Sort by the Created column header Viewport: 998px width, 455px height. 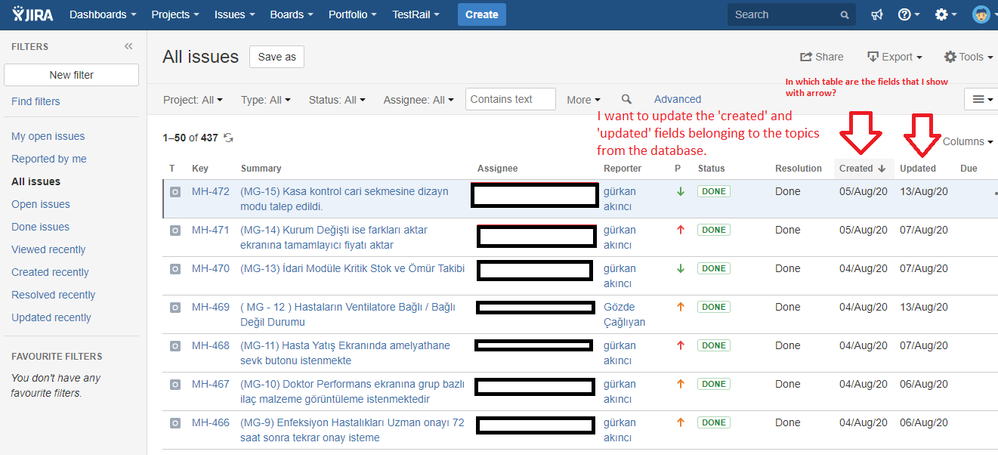(x=863, y=169)
